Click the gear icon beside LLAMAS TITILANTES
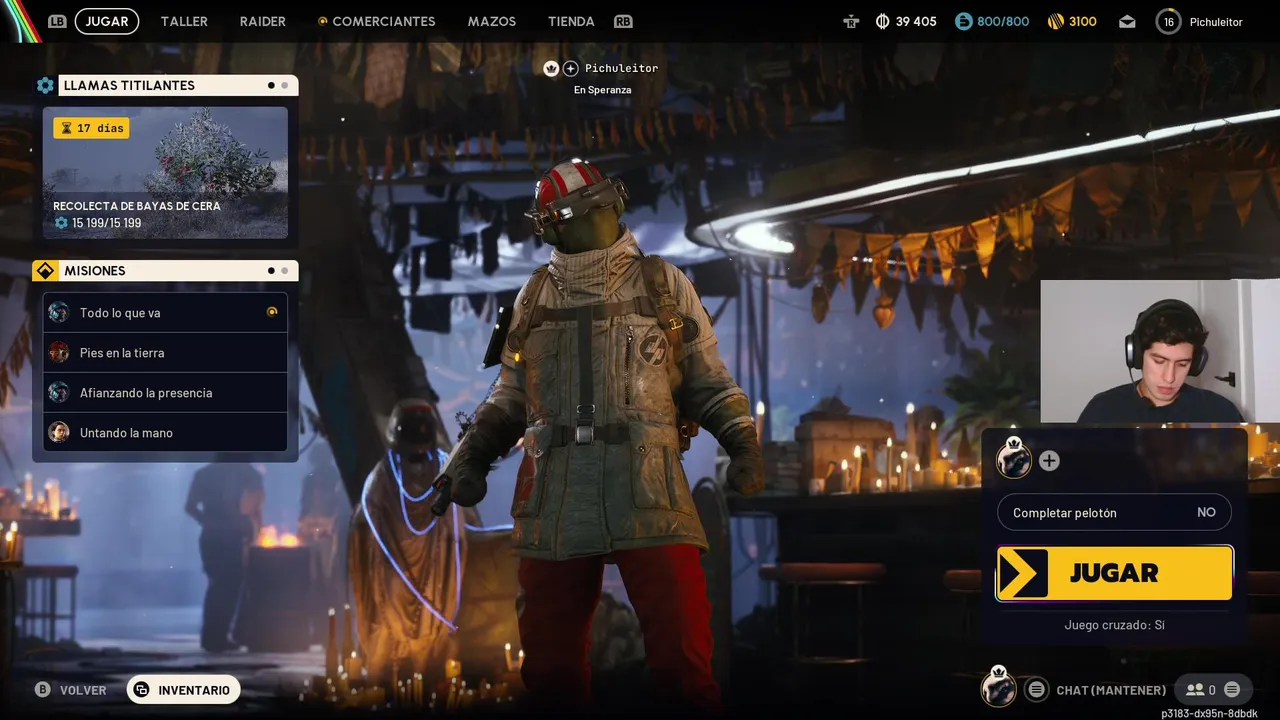 point(45,85)
